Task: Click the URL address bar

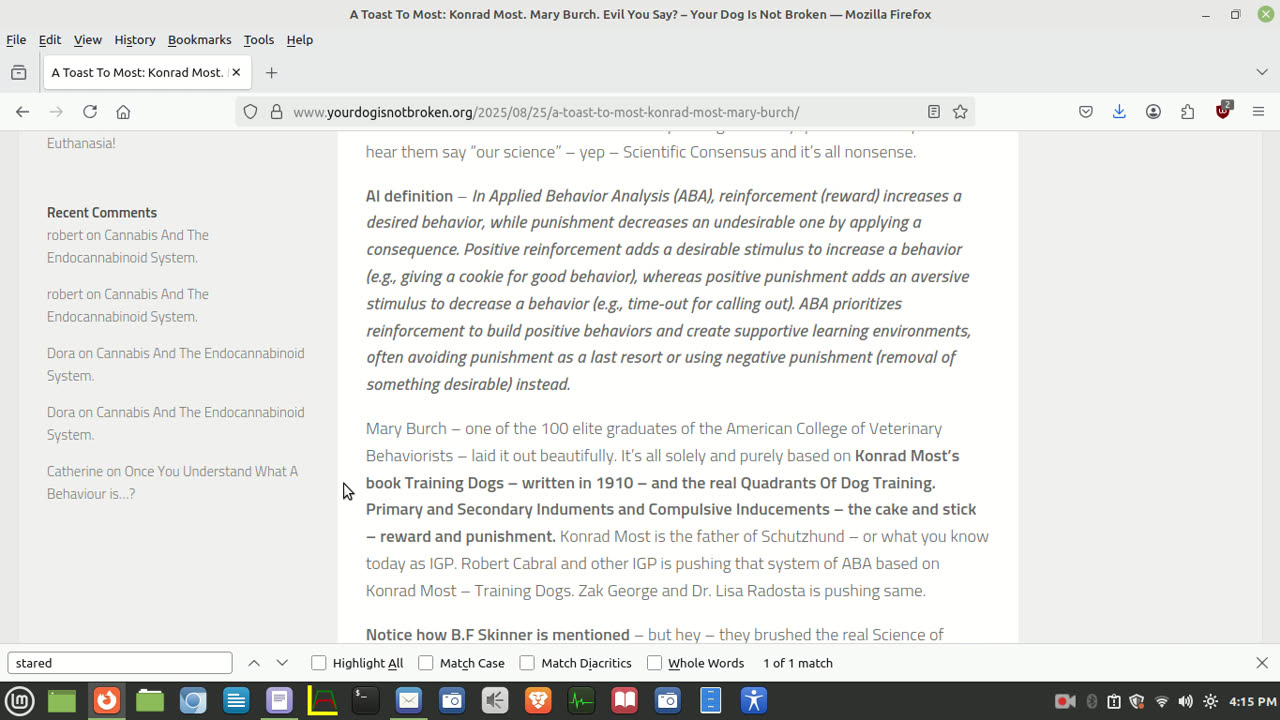Action: 604,112
